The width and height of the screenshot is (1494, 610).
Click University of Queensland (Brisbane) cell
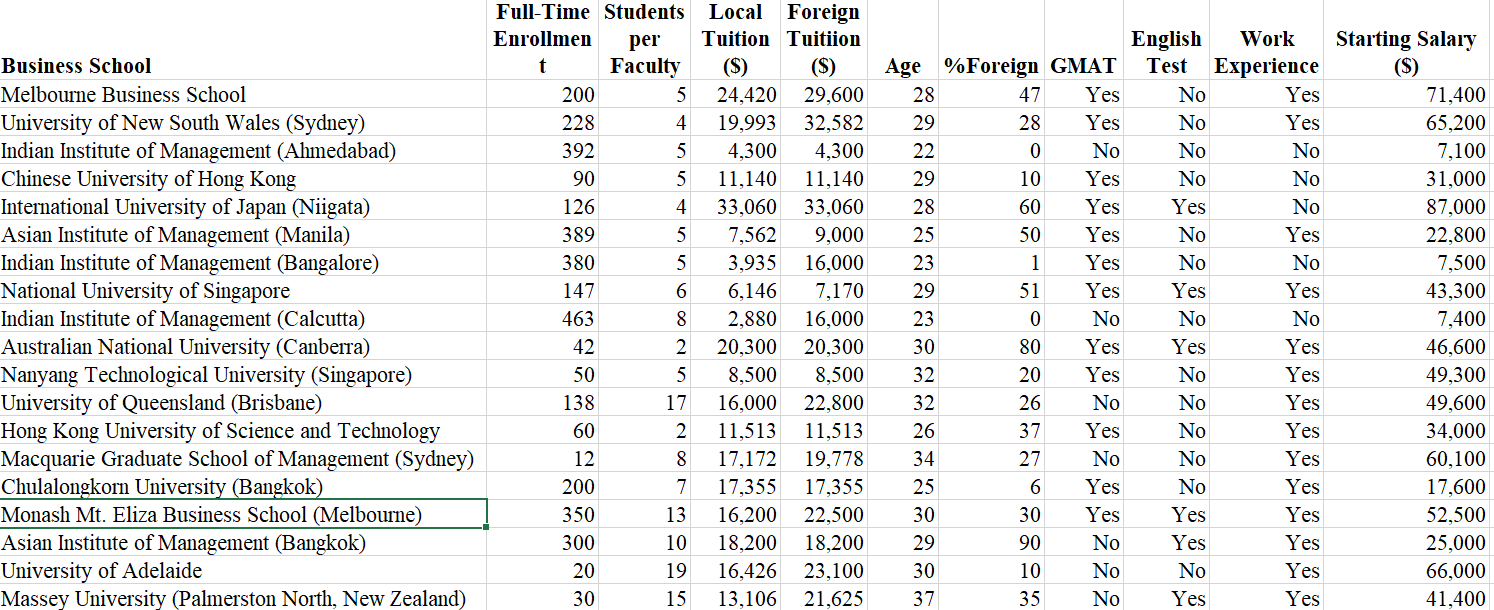[x=244, y=403]
